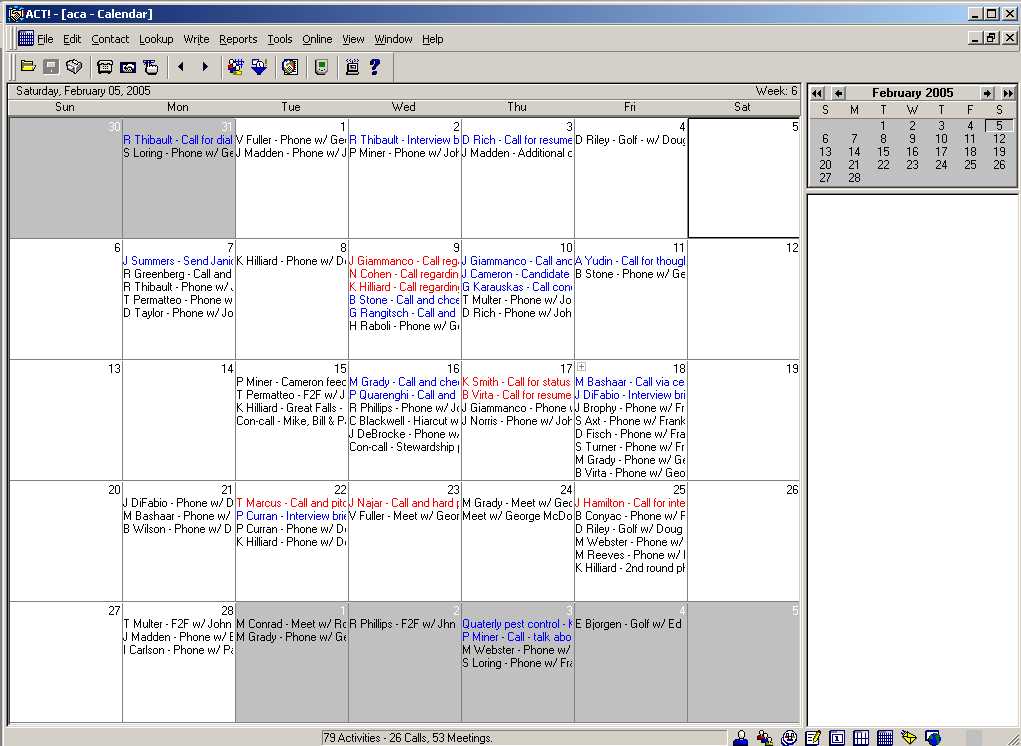Jump forward one year in mini calendar
The image size is (1021, 746).
(1008, 94)
